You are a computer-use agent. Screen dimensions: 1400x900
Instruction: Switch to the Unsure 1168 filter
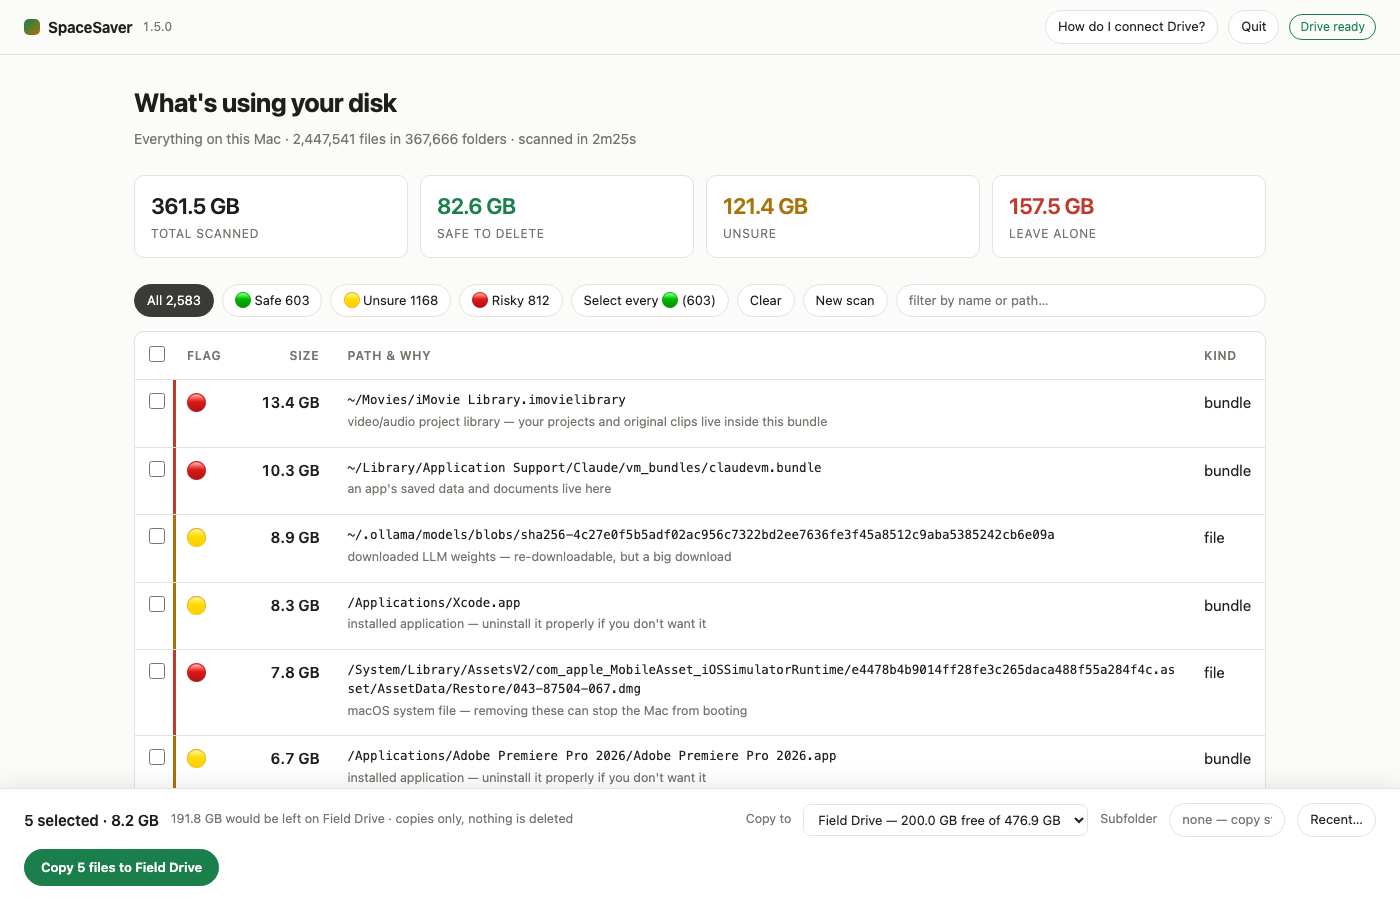point(391,301)
